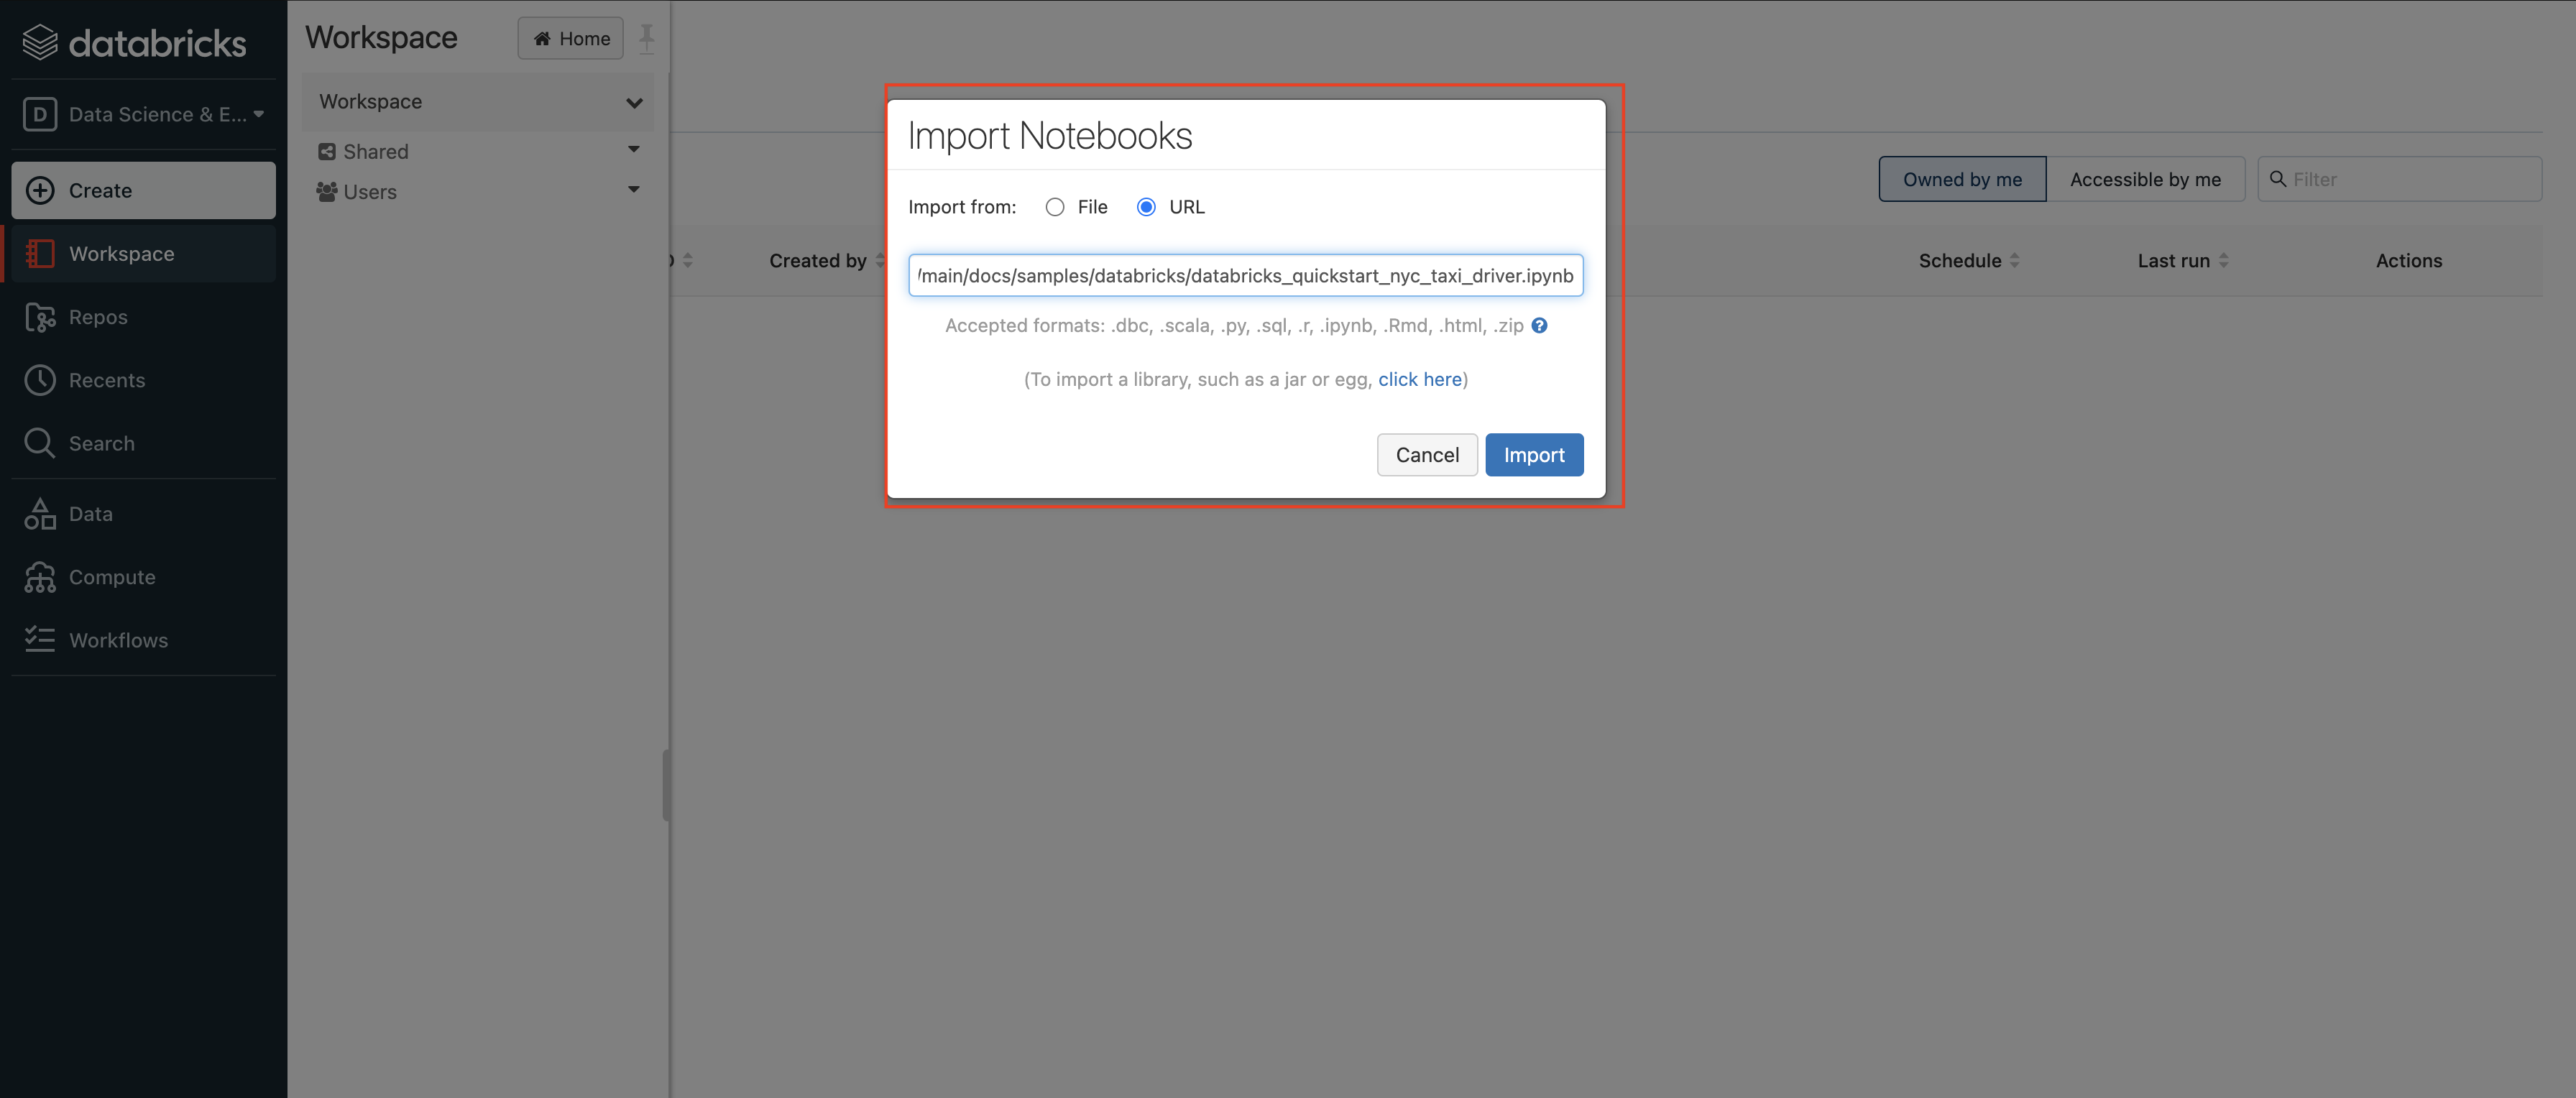Select the File import radio button

1055,207
